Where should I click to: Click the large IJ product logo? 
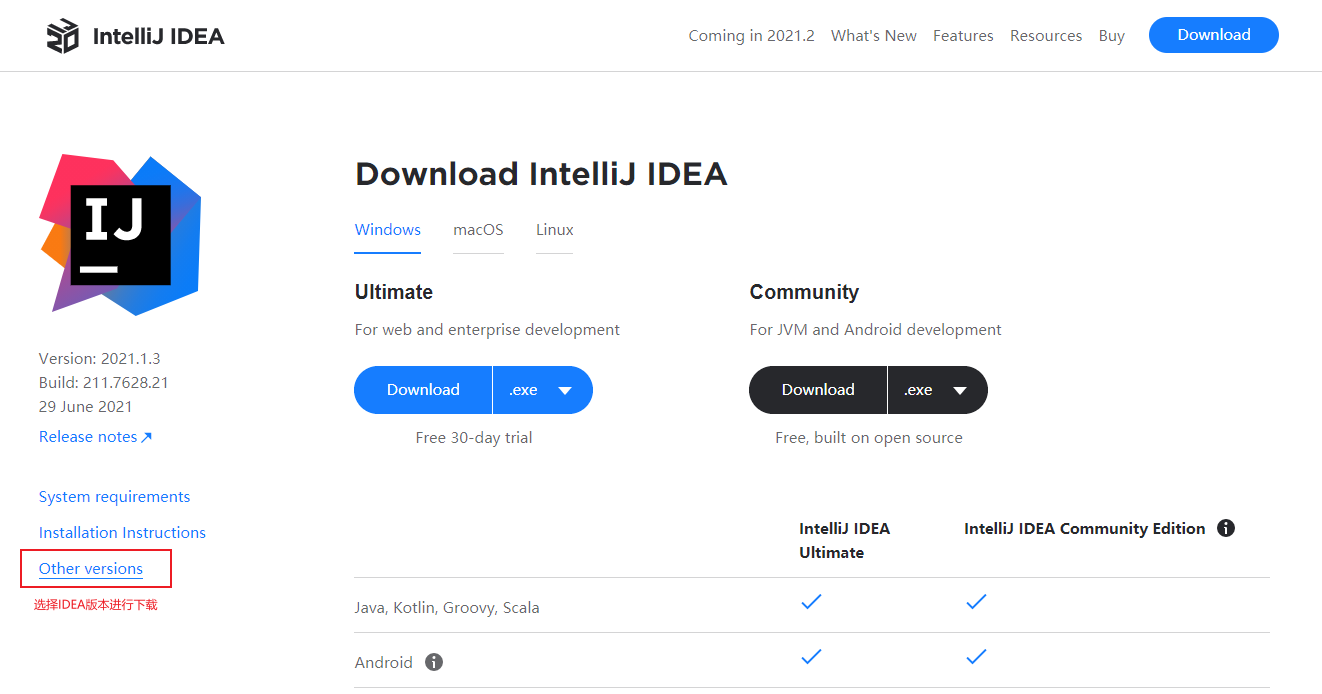pos(120,234)
